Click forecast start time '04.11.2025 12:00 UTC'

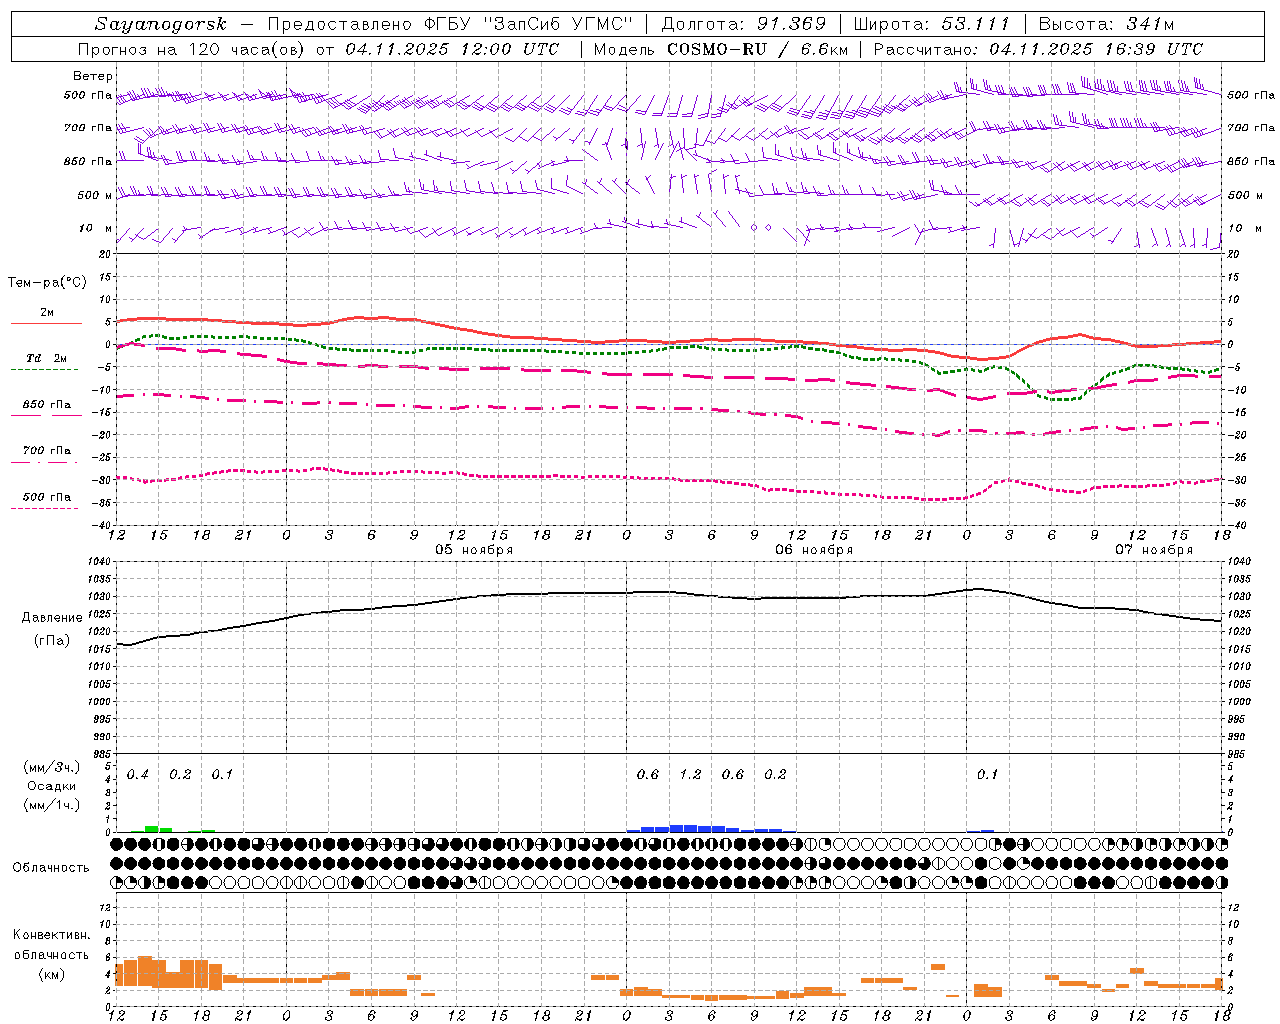pyautogui.click(x=452, y=49)
